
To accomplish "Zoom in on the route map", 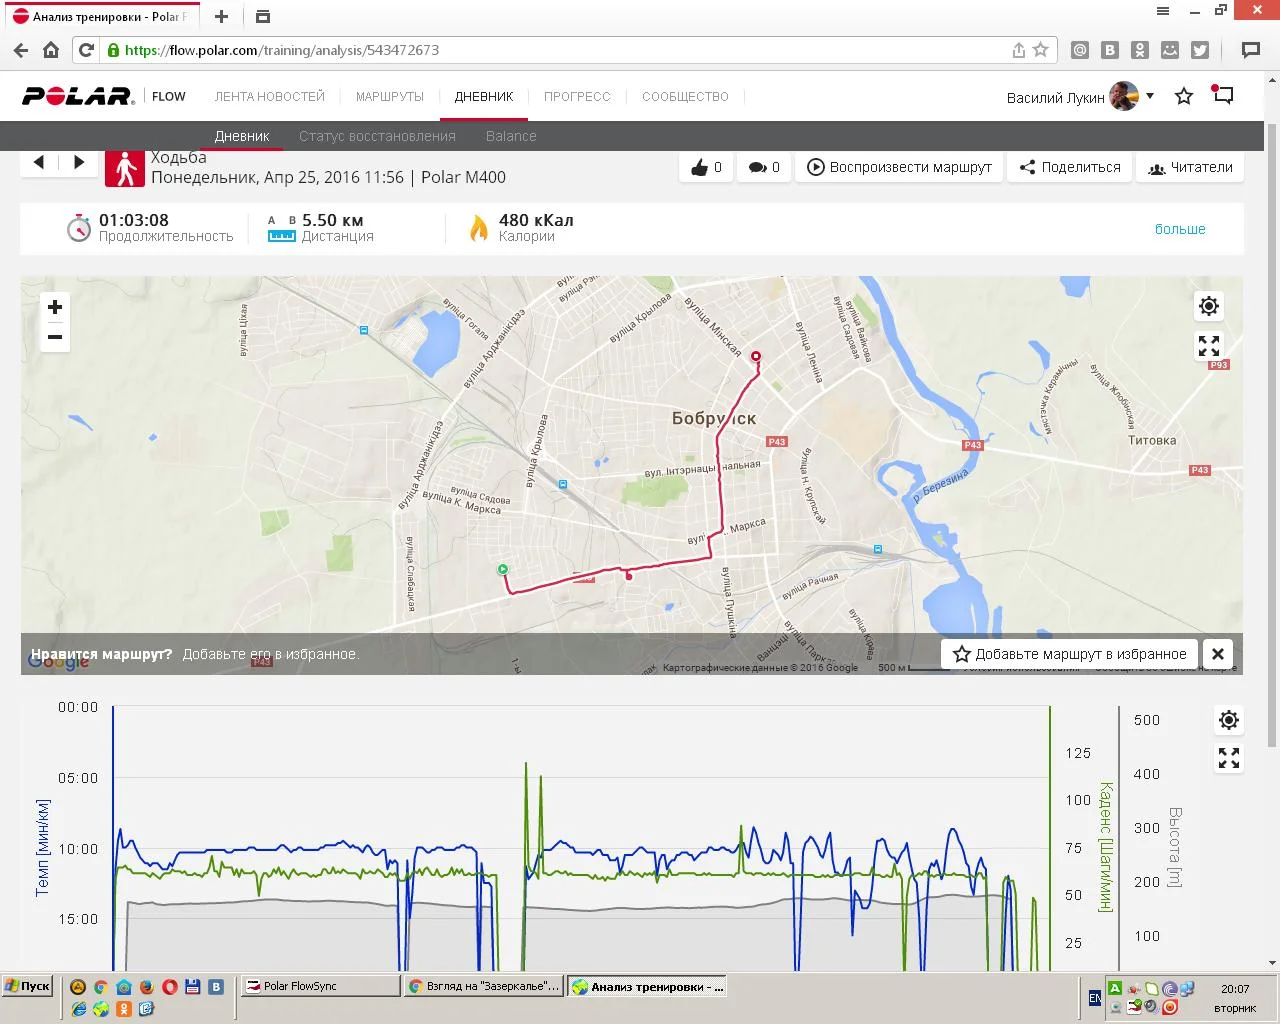I will tap(55, 307).
